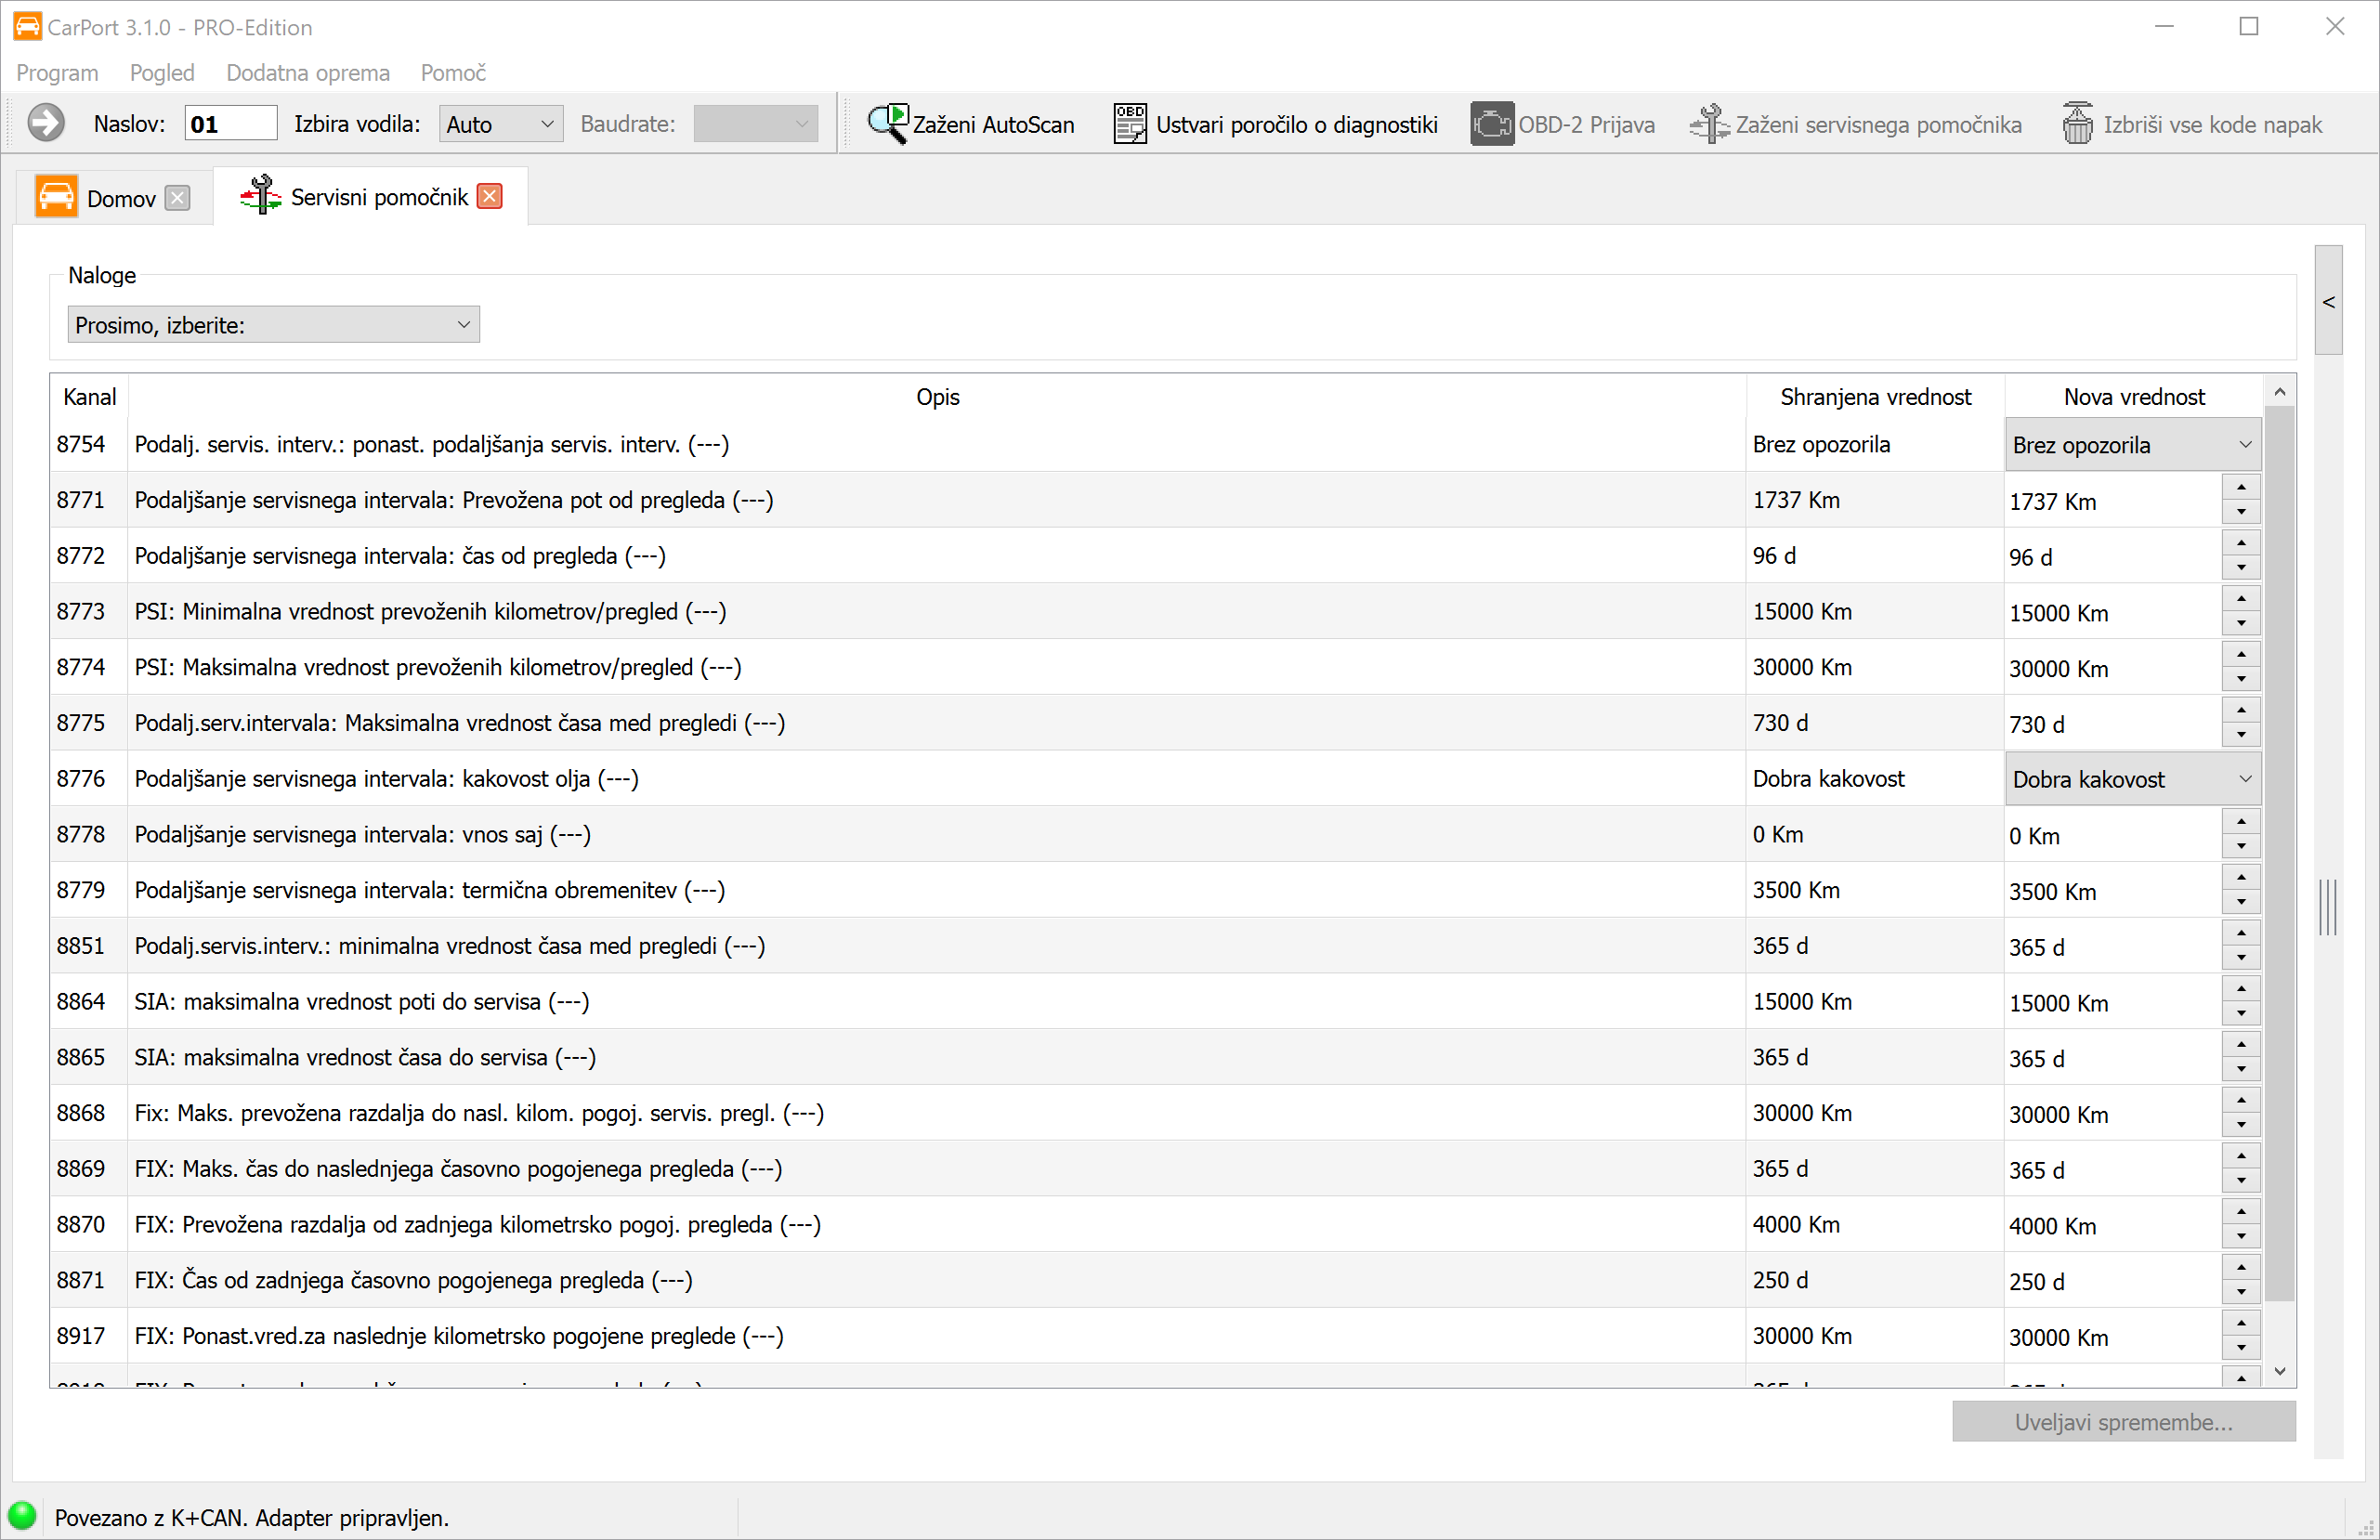The width and height of the screenshot is (2380, 1540).
Task: Increase value for channel 8870
Action: (x=2241, y=1212)
